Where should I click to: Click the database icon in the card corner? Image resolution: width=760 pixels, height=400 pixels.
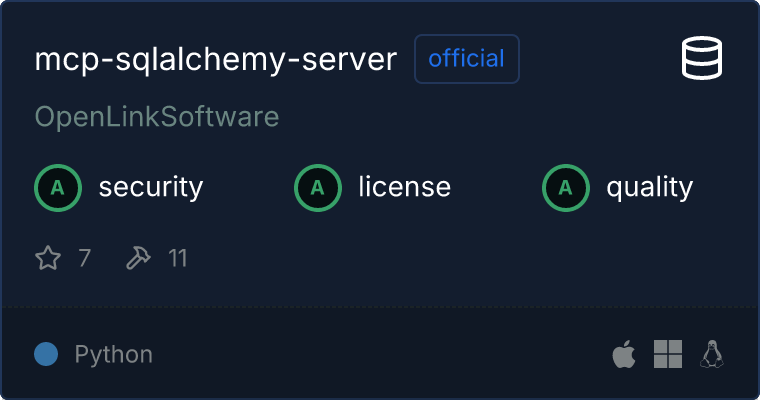pos(702,59)
